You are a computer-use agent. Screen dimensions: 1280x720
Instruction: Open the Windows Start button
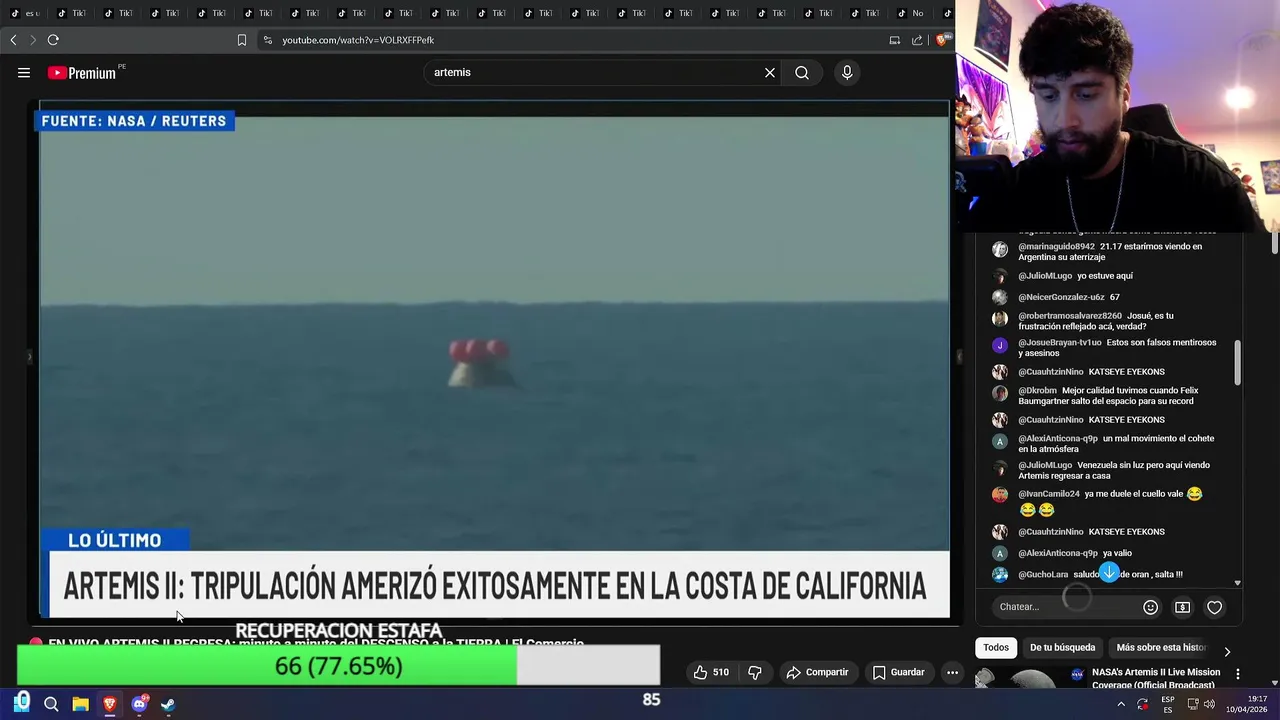click(22, 703)
